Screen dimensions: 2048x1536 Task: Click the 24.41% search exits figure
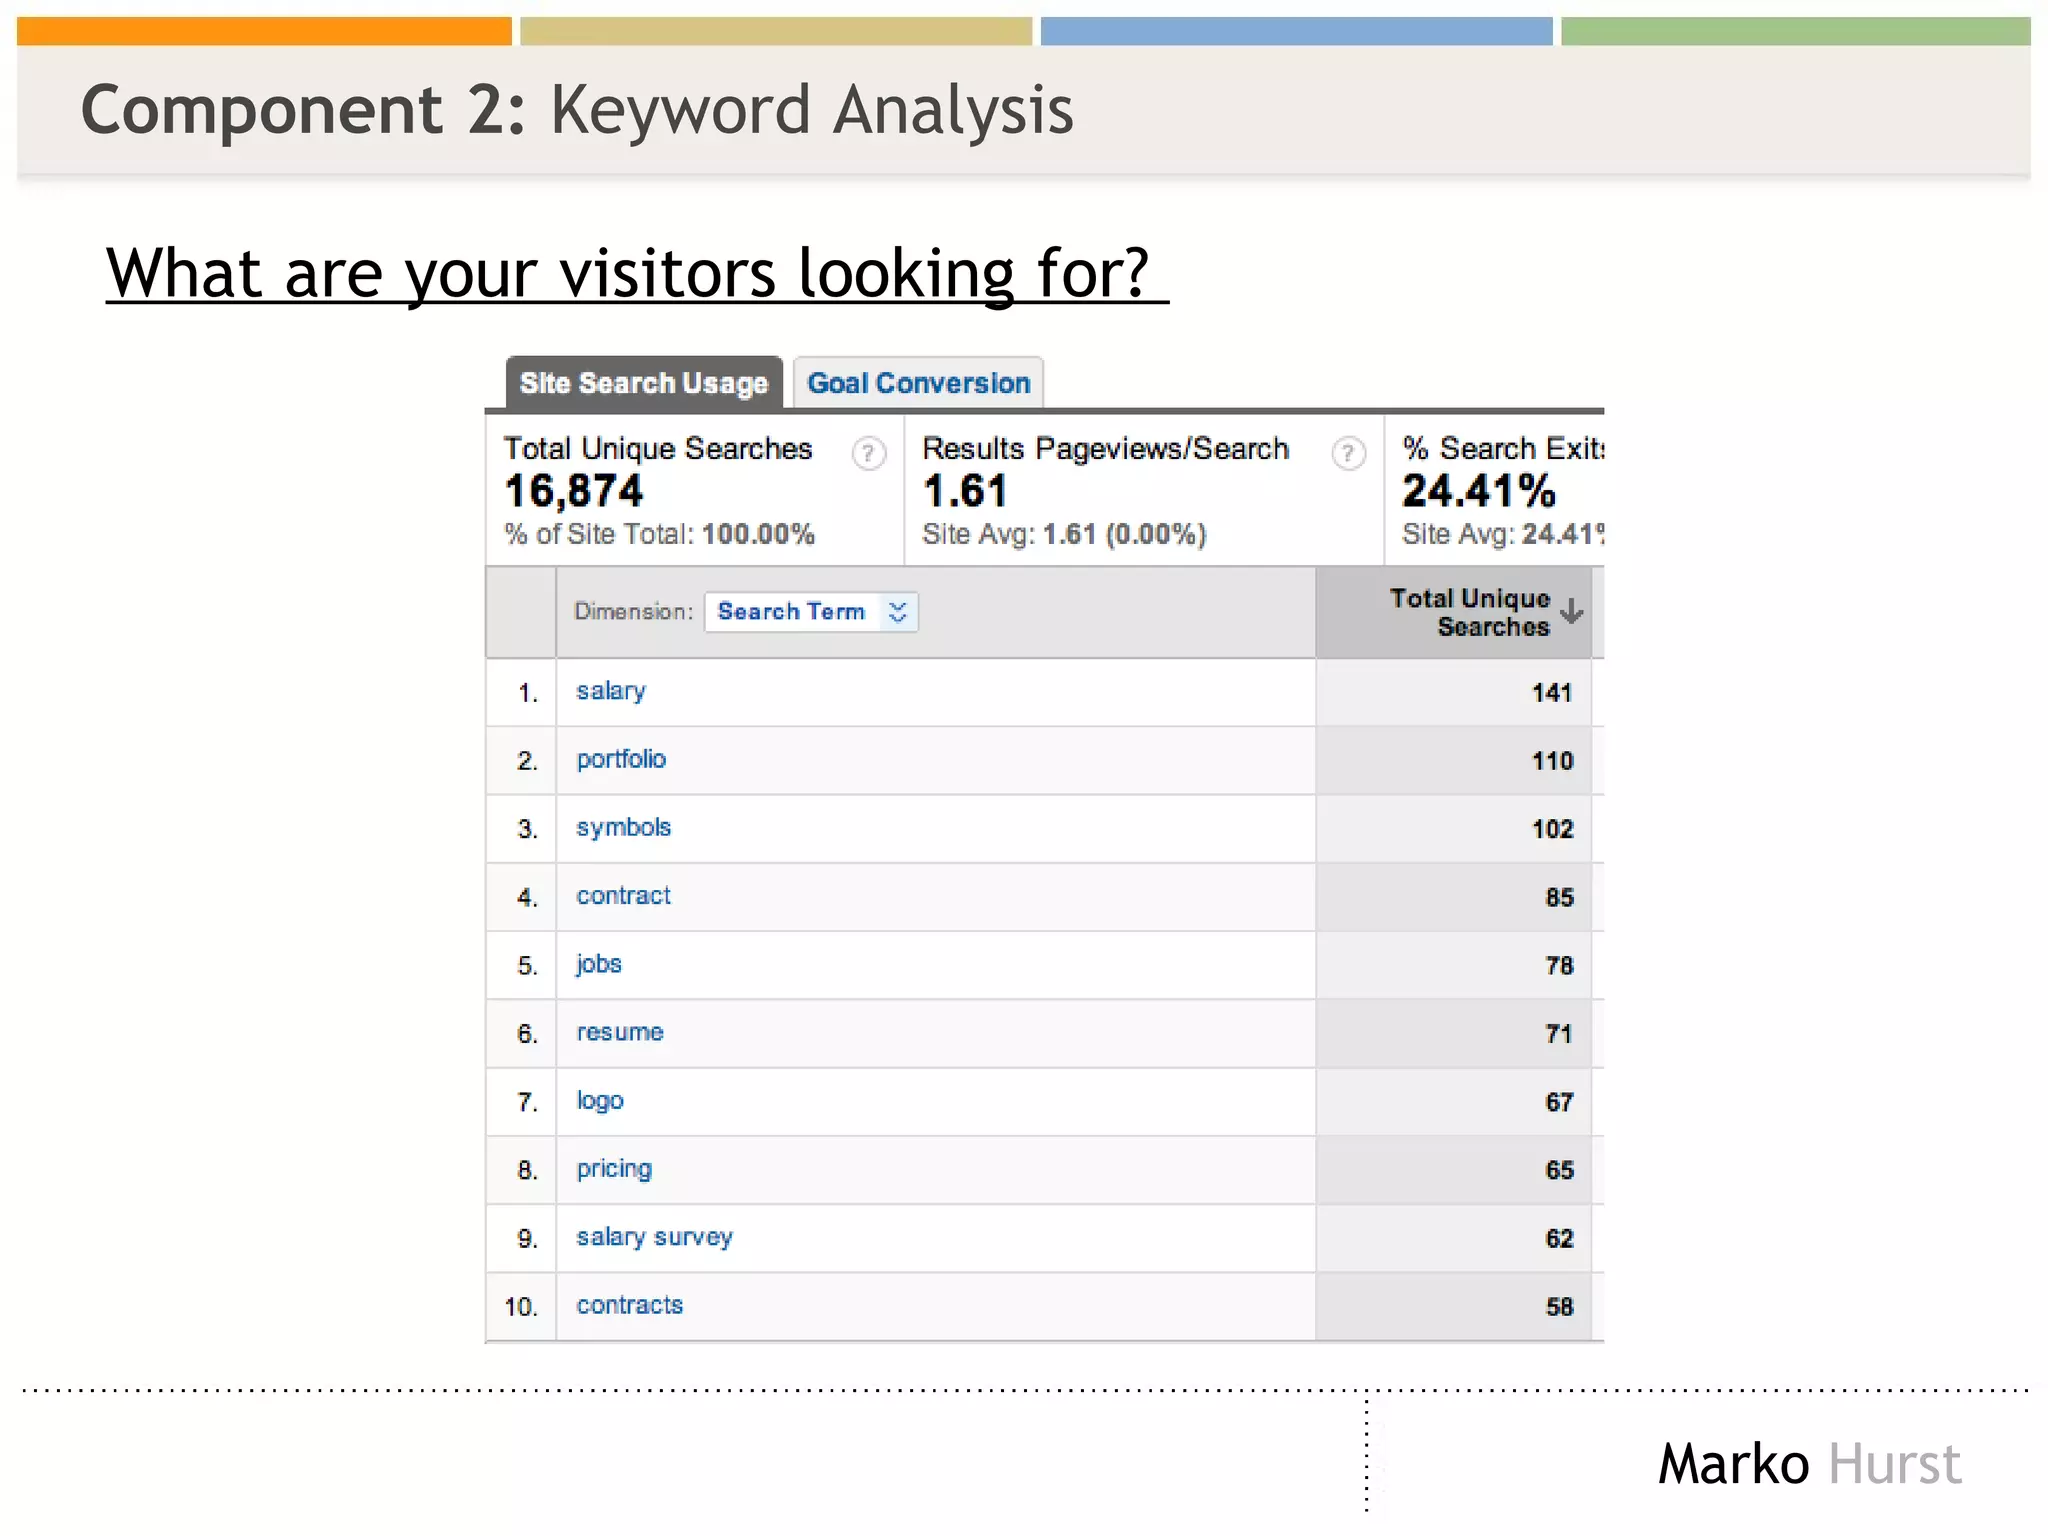coord(1478,491)
